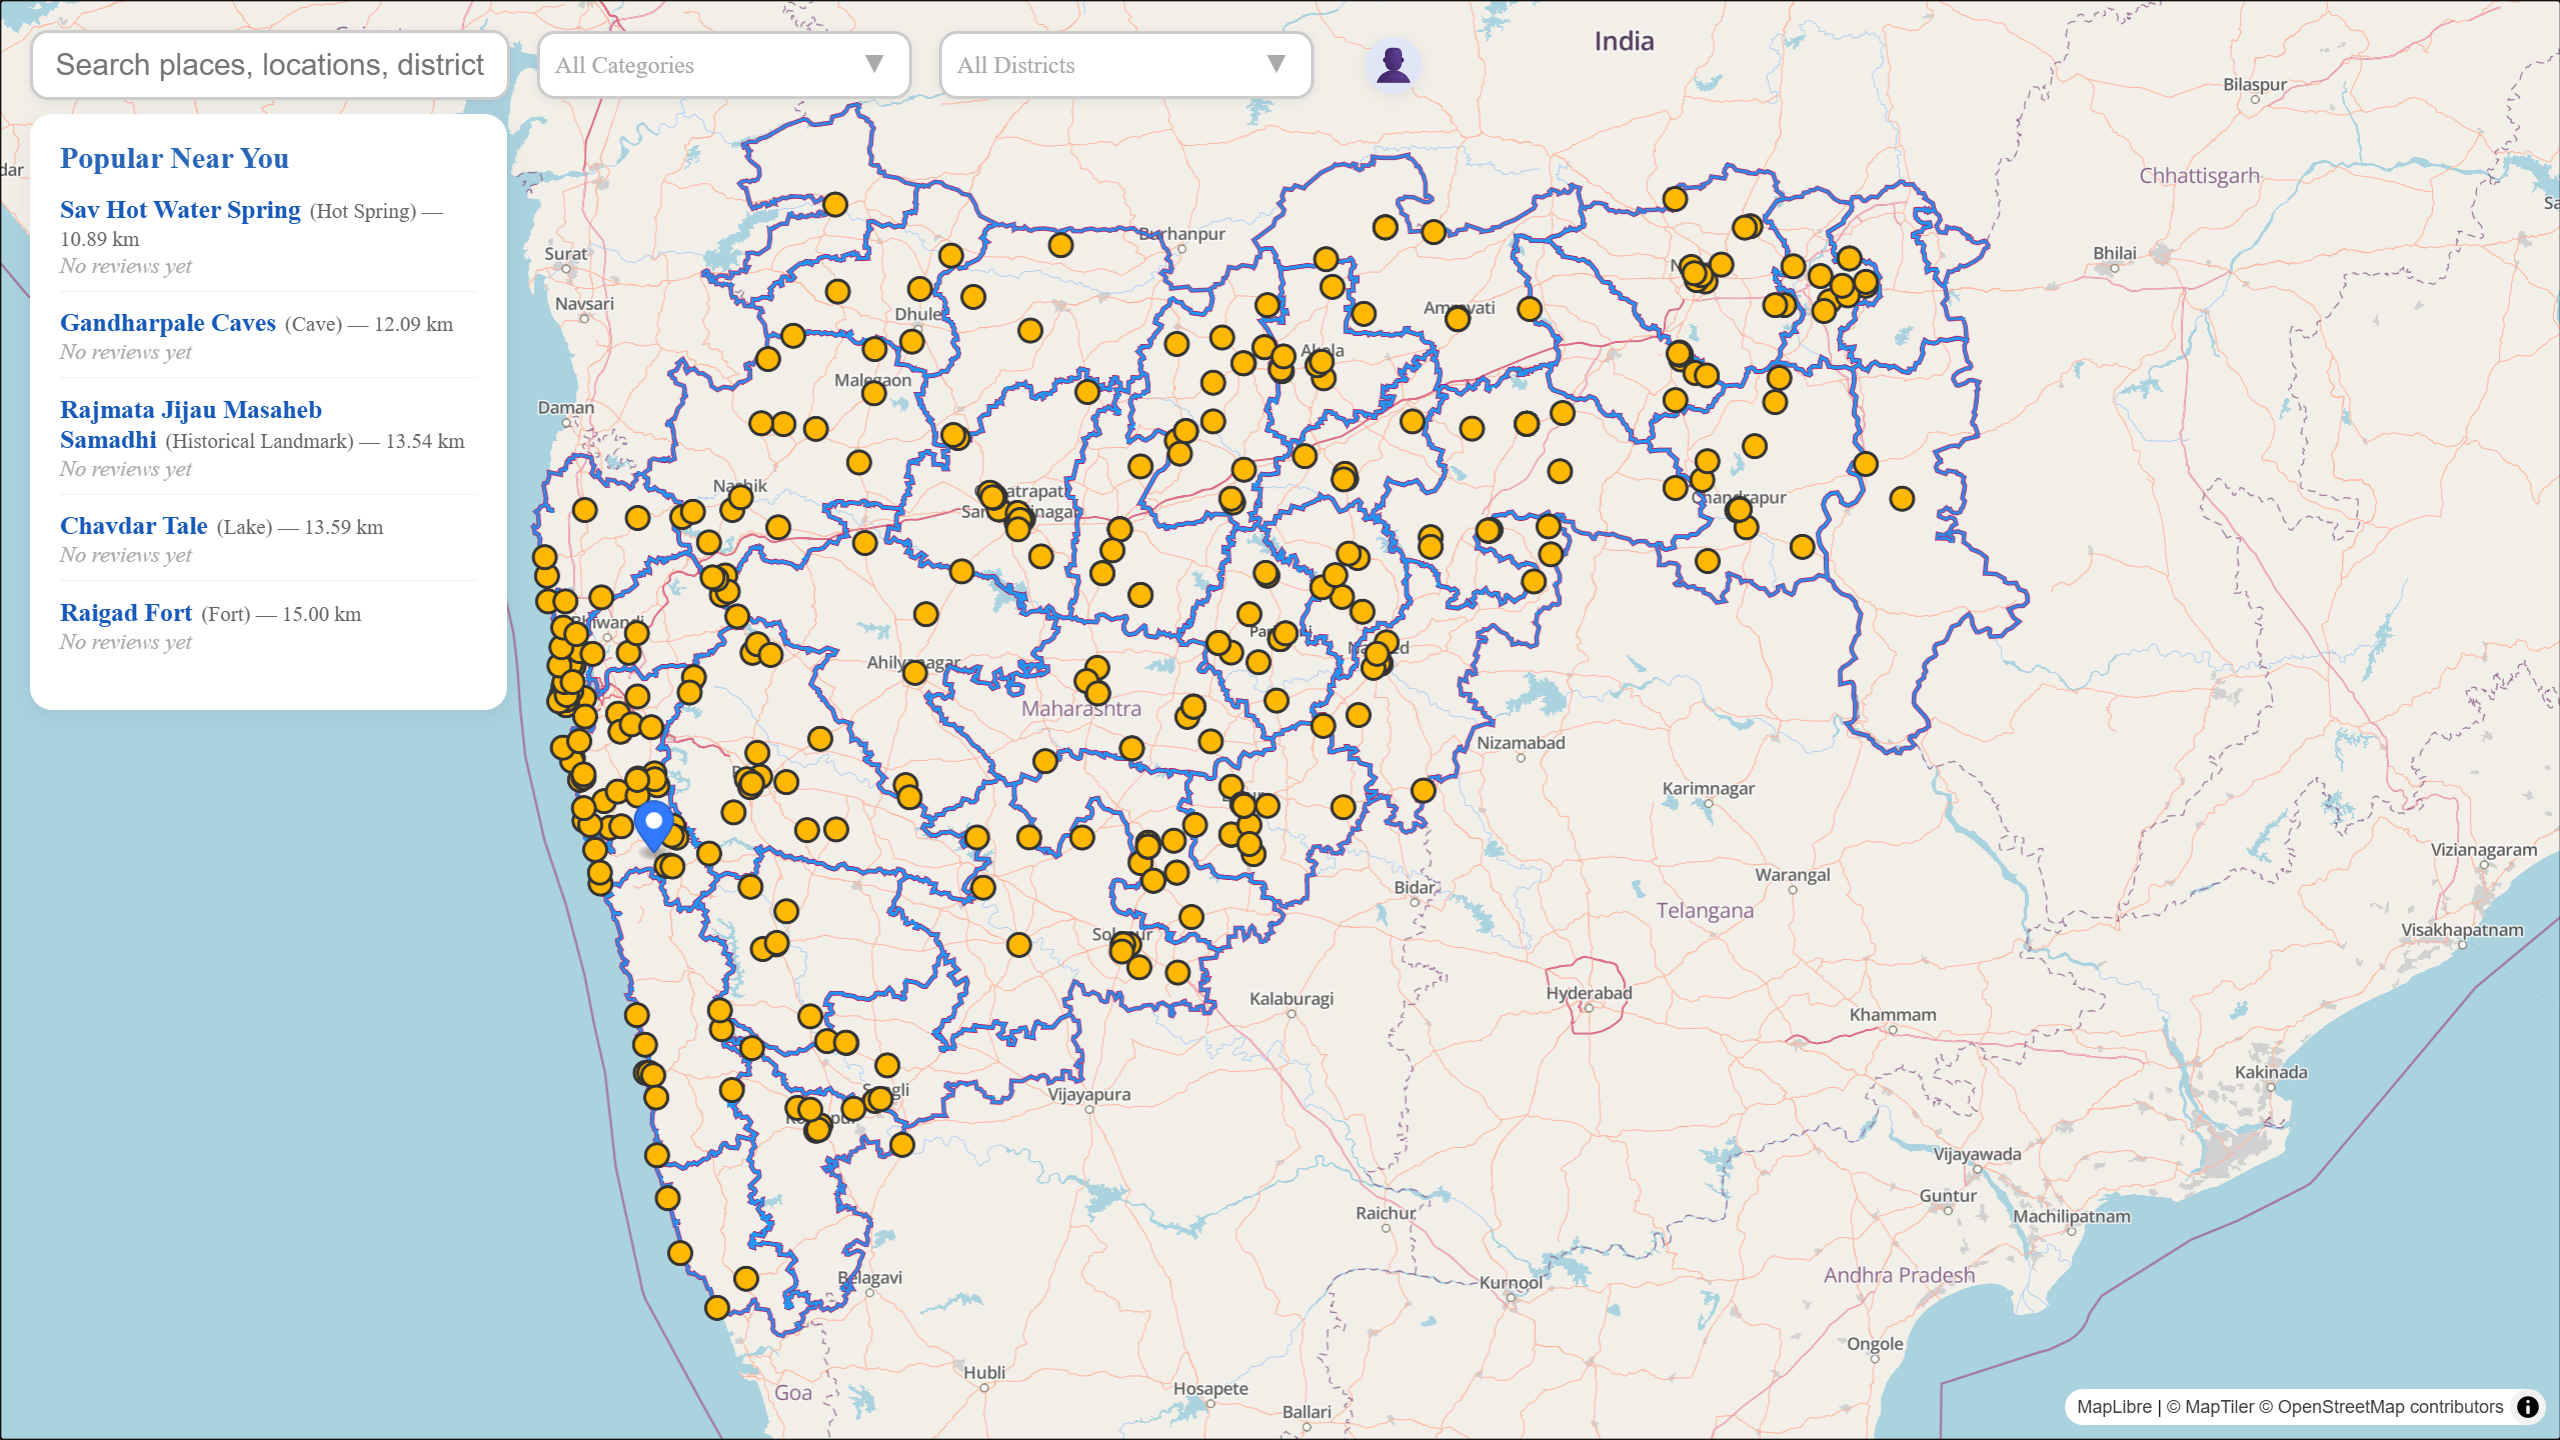Click the yellow marker near Nizamabad
This screenshot has height=1440, width=2560.
click(1423, 791)
